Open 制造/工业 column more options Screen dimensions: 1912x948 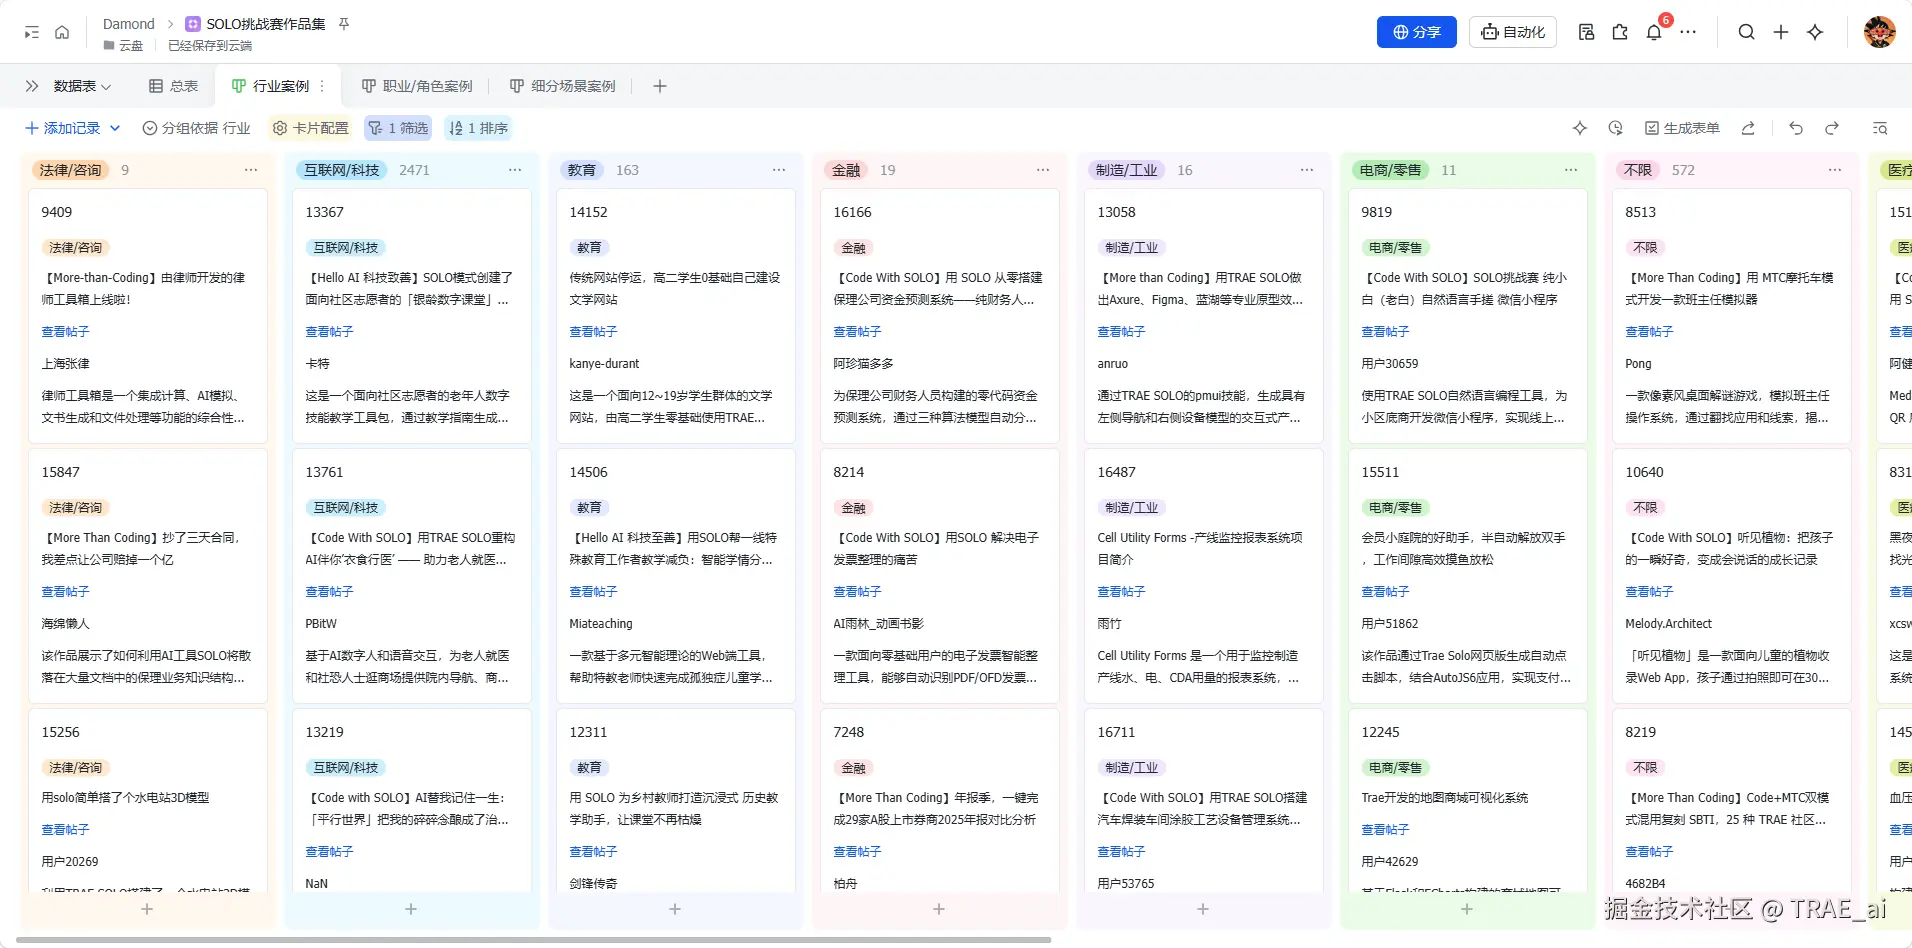click(x=1307, y=170)
